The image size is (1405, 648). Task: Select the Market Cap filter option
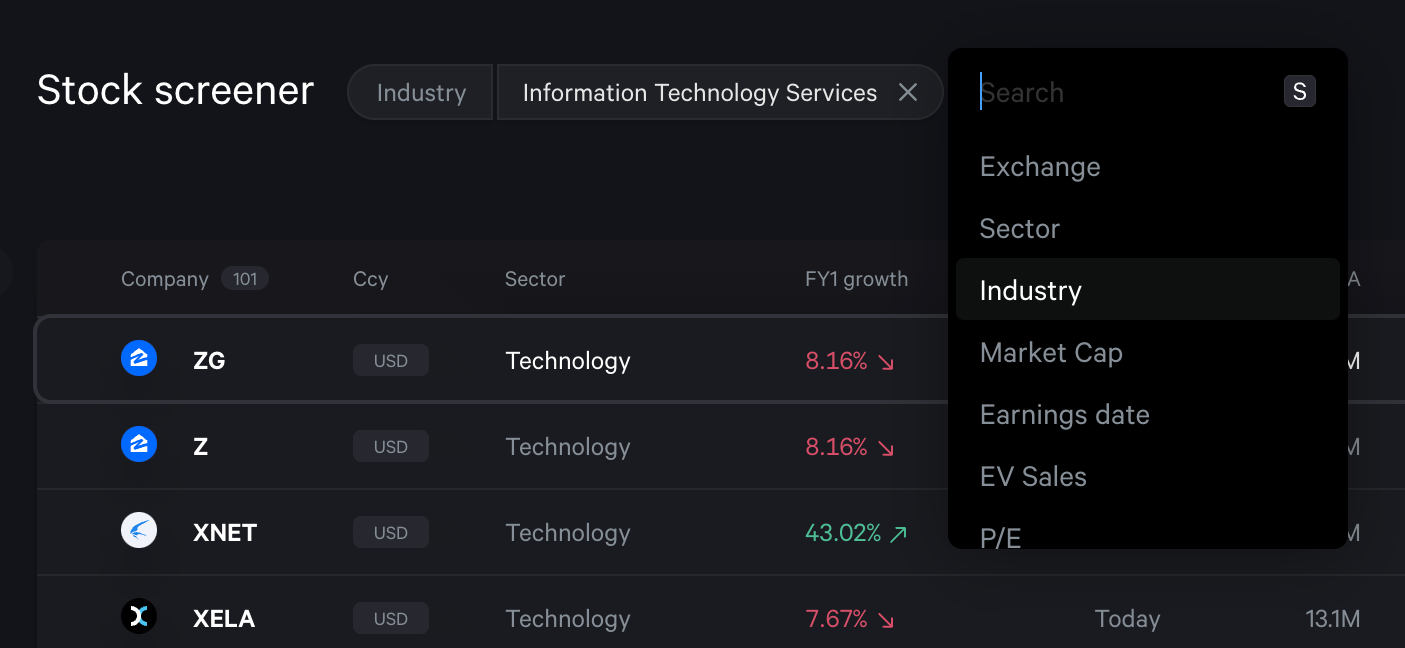click(1051, 353)
